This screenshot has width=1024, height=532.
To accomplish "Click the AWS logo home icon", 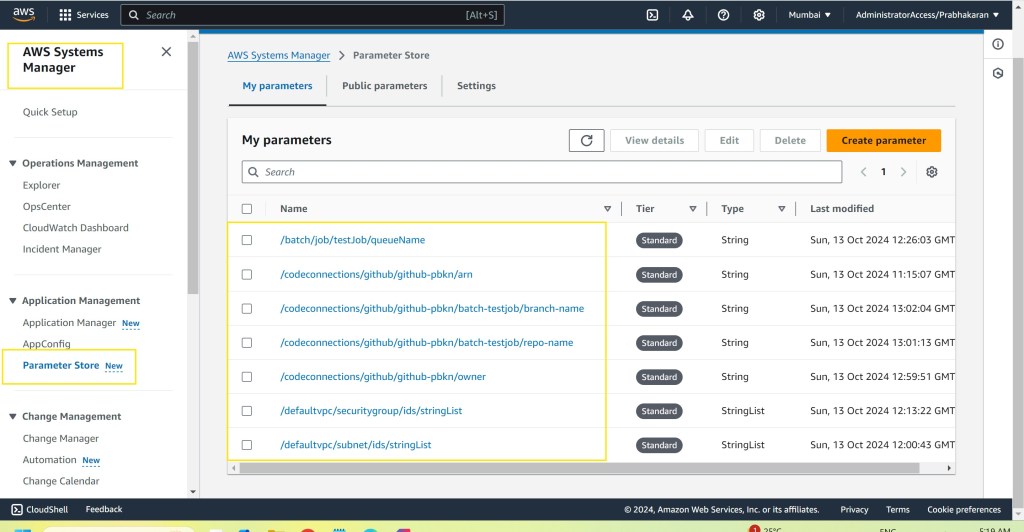I will coord(24,14).
